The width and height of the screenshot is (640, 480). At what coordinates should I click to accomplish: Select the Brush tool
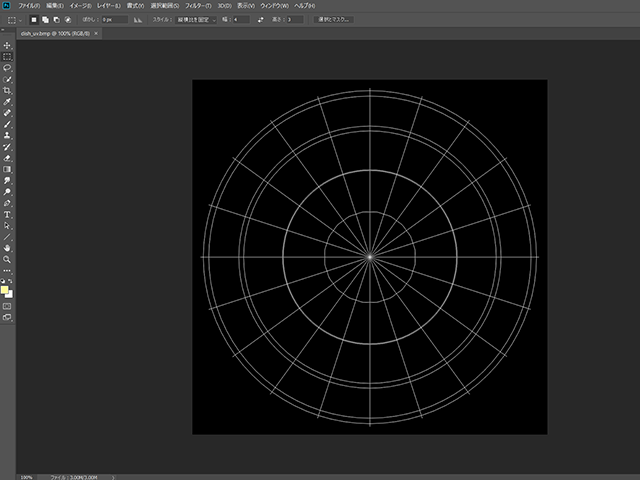click(7, 124)
